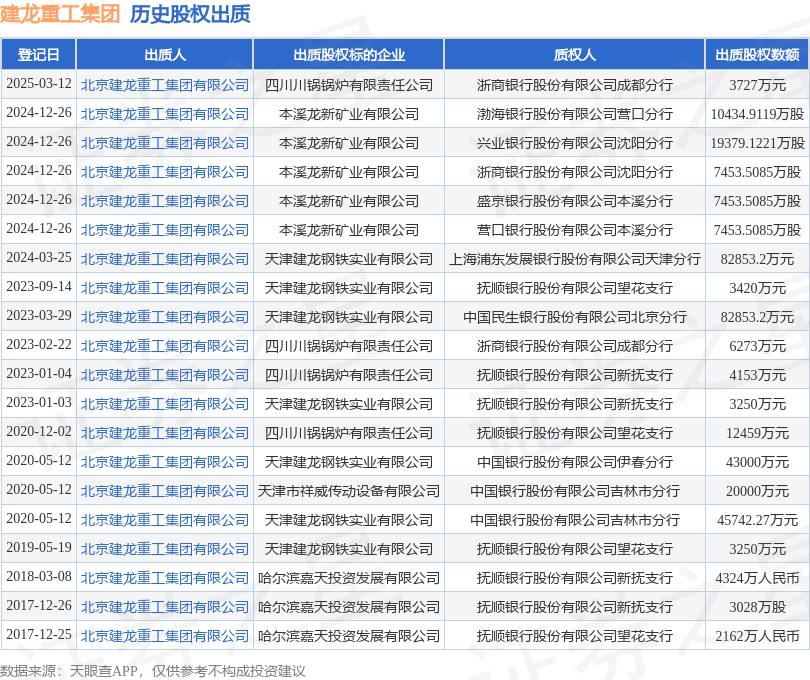
Task: Open 北京建龙重工集团有限公司 link in 2023-09-14 row
Action: point(165,288)
